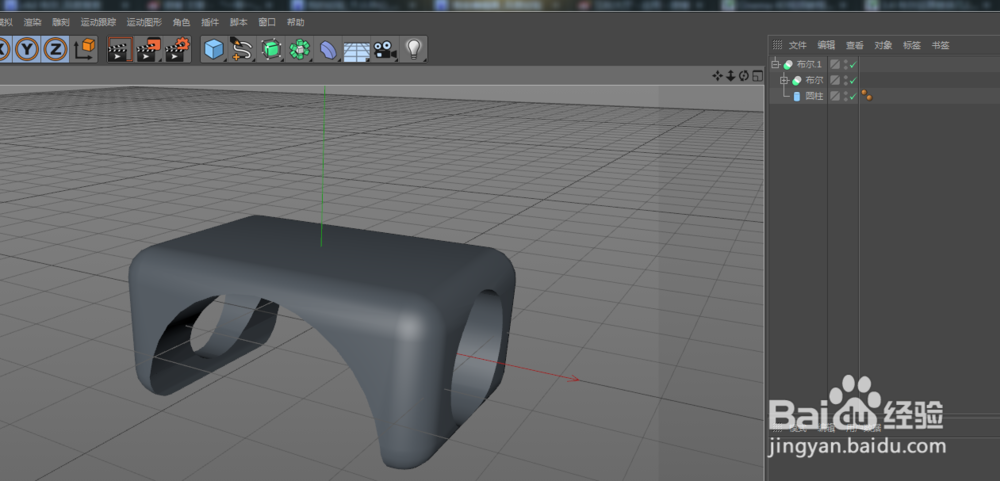
Task: Open the 窗口 menu
Action: point(267,22)
